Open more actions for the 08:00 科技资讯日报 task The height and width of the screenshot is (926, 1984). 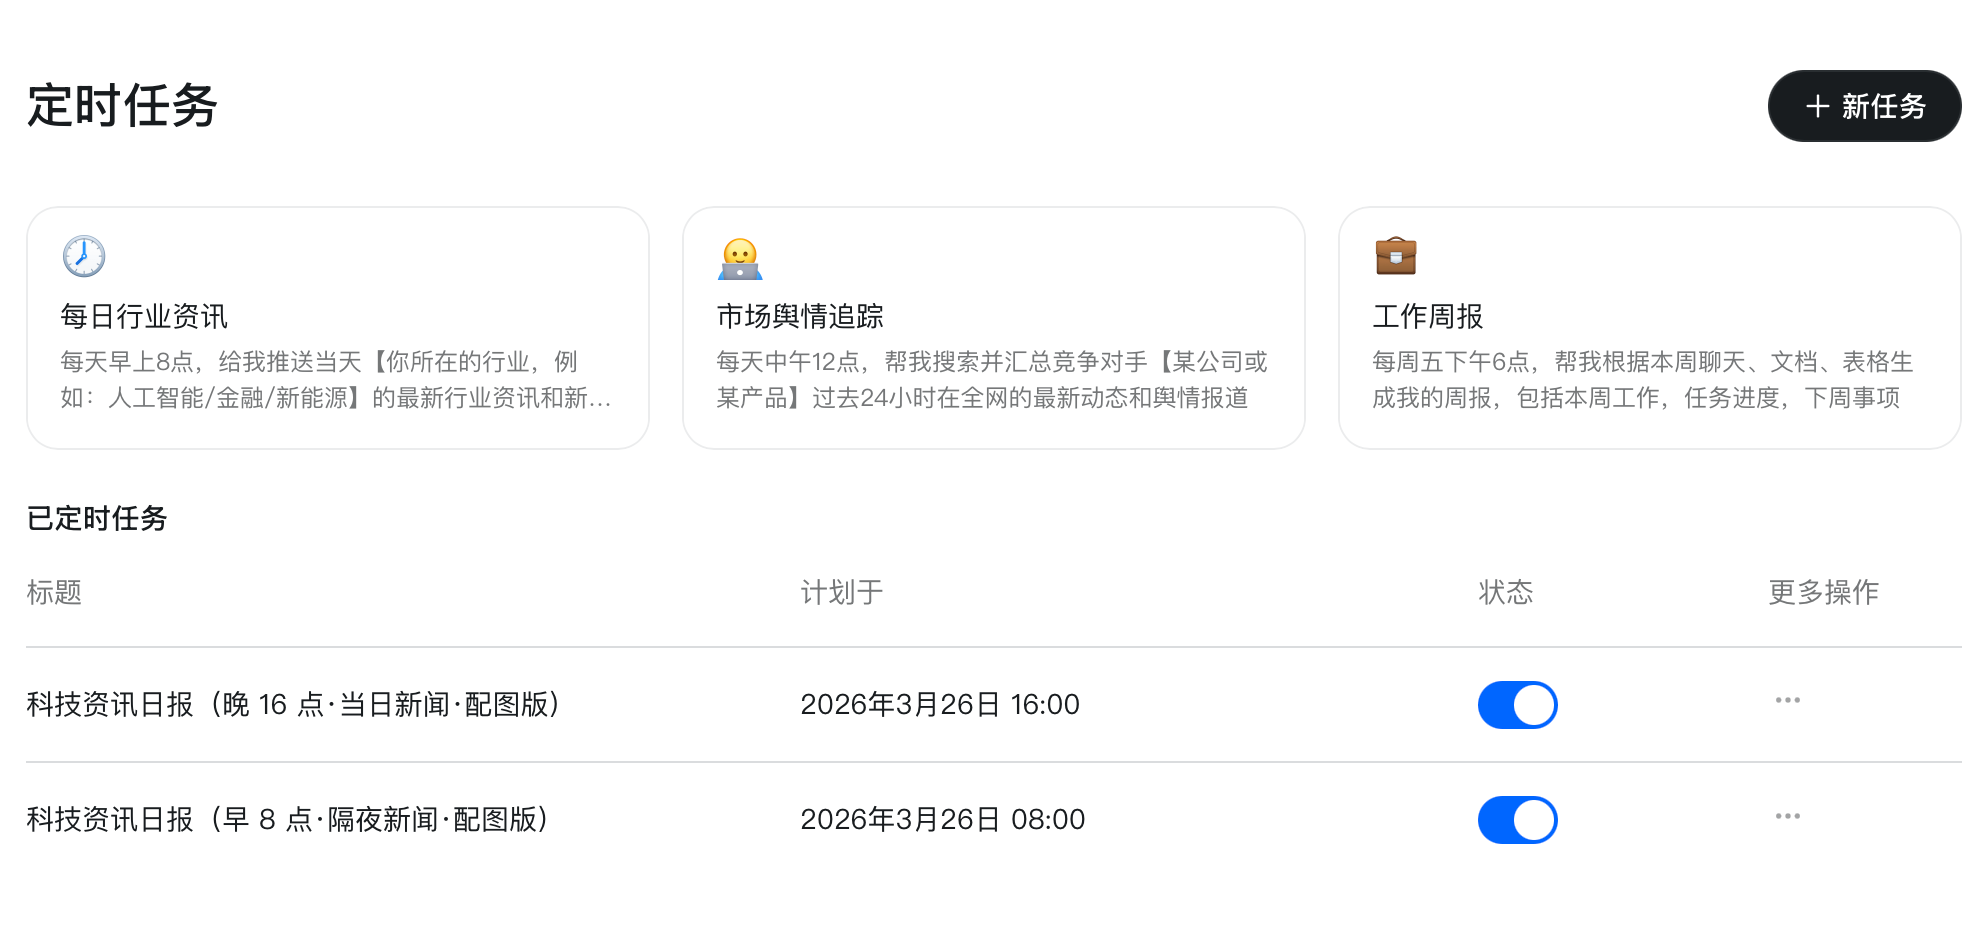pyautogui.click(x=1788, y=816)
